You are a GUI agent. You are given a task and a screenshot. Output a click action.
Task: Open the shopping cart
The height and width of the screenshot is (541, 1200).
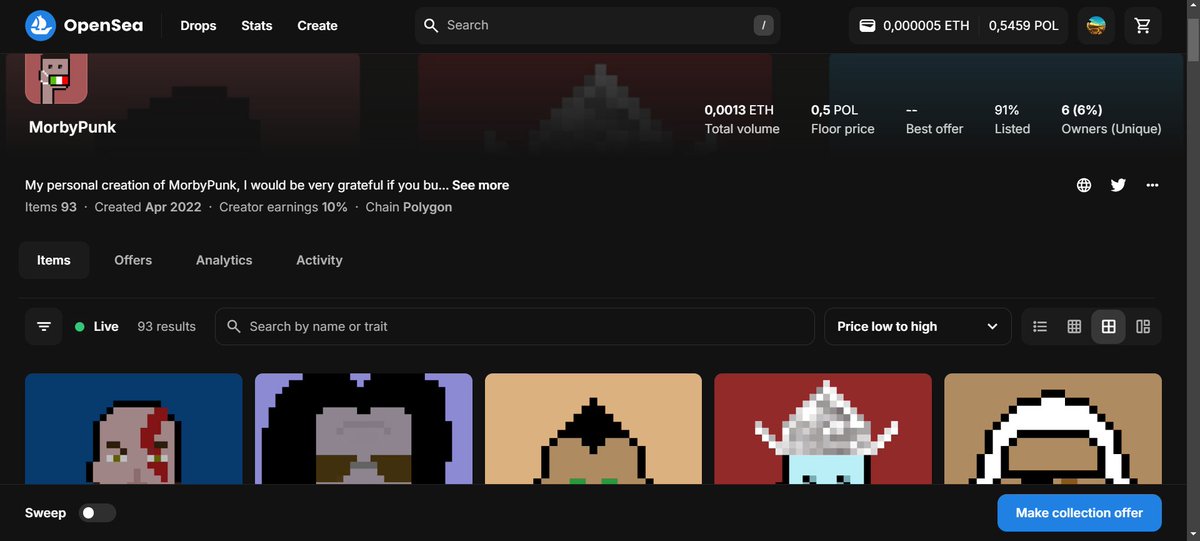(x=1143, y=25)
